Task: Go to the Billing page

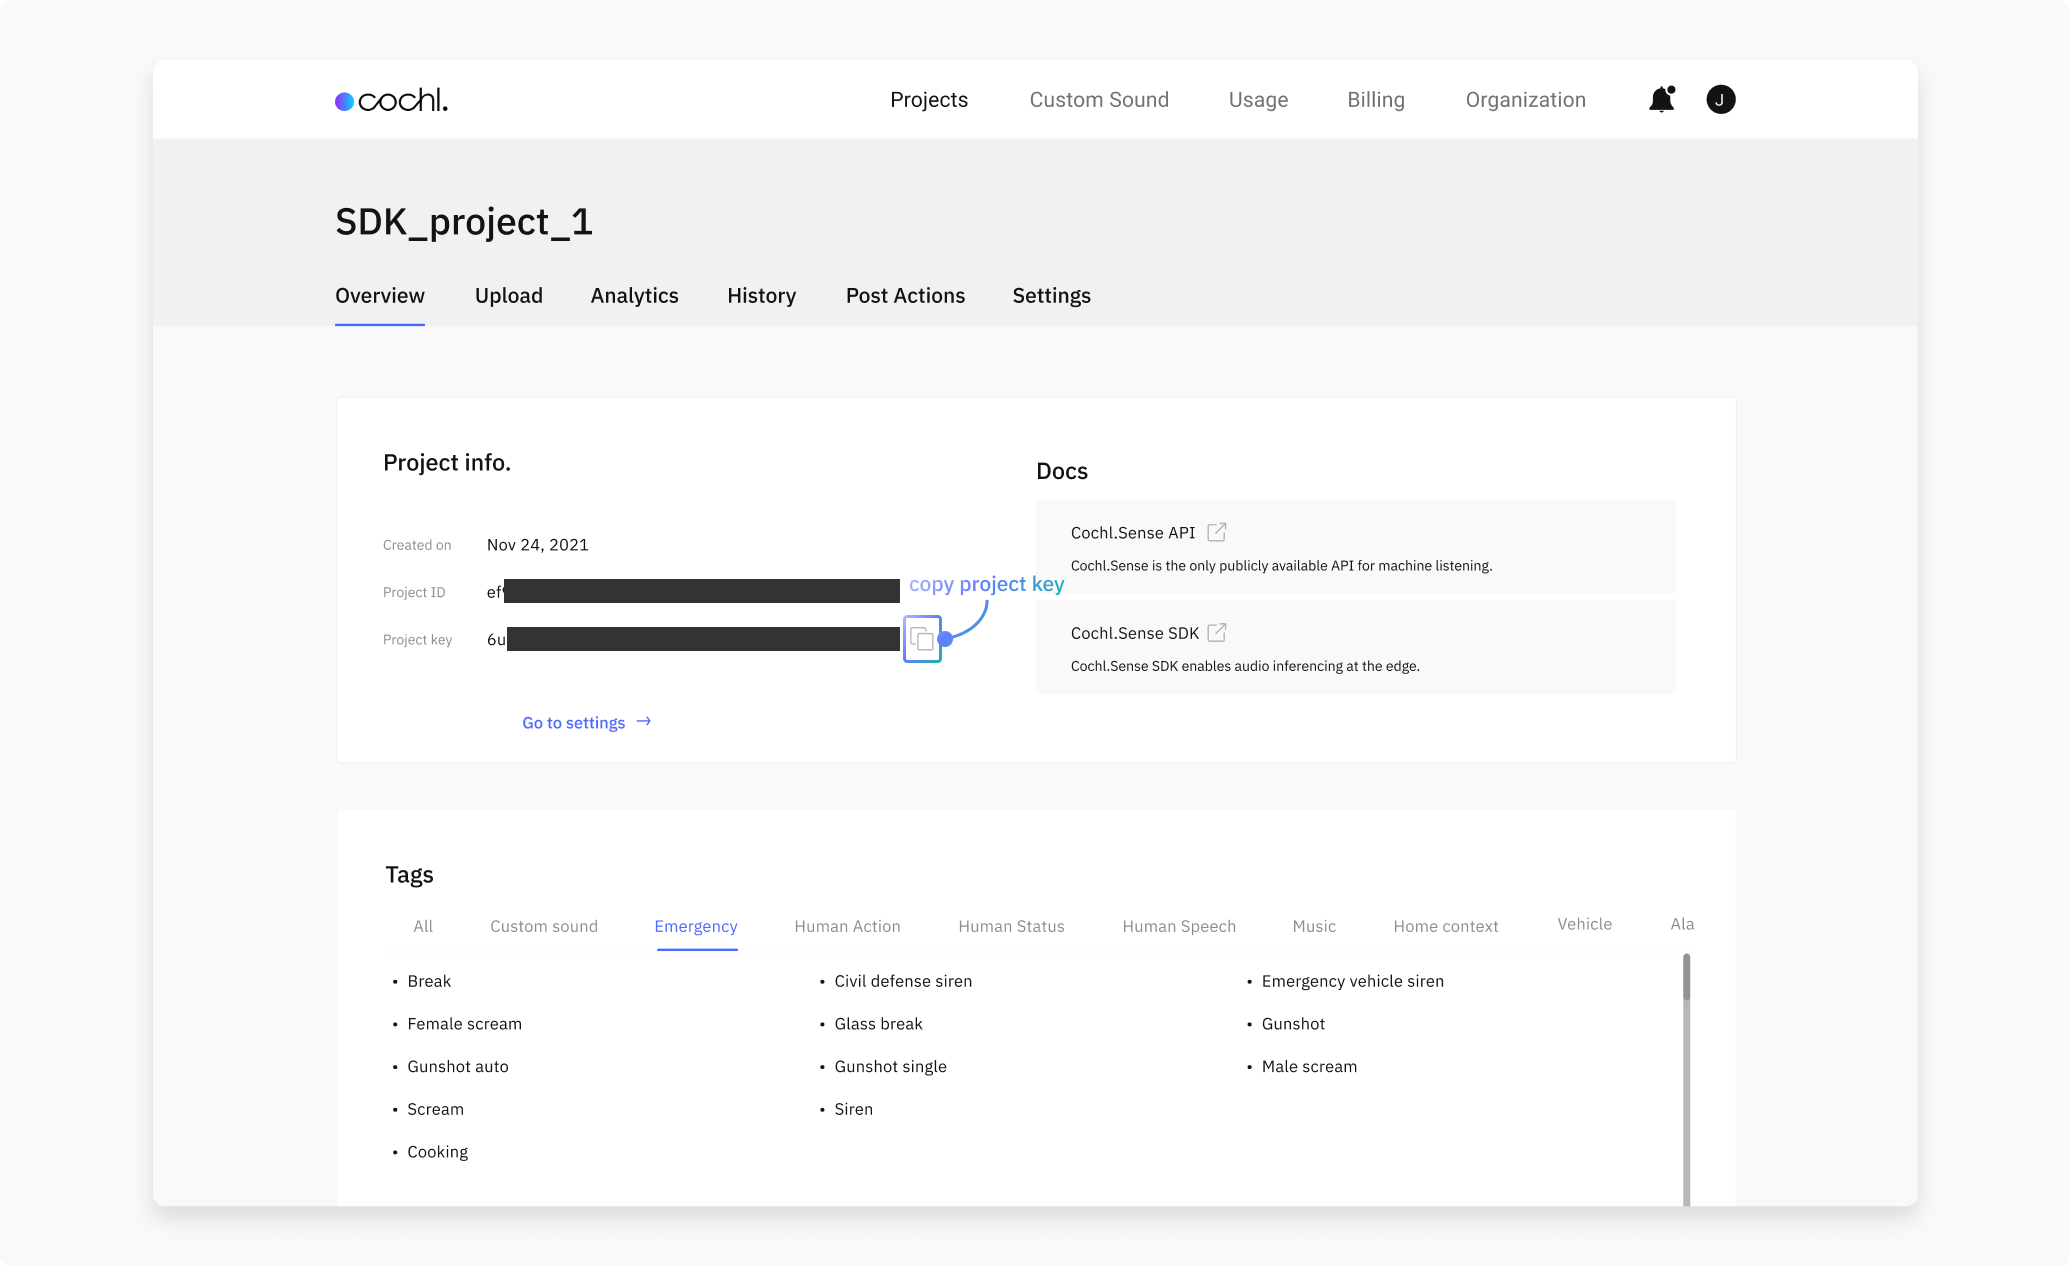Action: click(x=1376, y=99)
